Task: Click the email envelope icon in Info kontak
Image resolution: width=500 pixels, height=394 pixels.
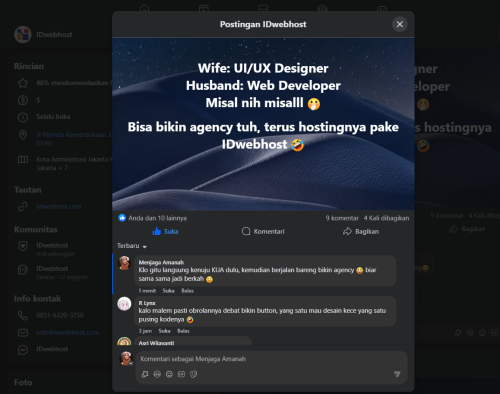Action: coord(23,333)
